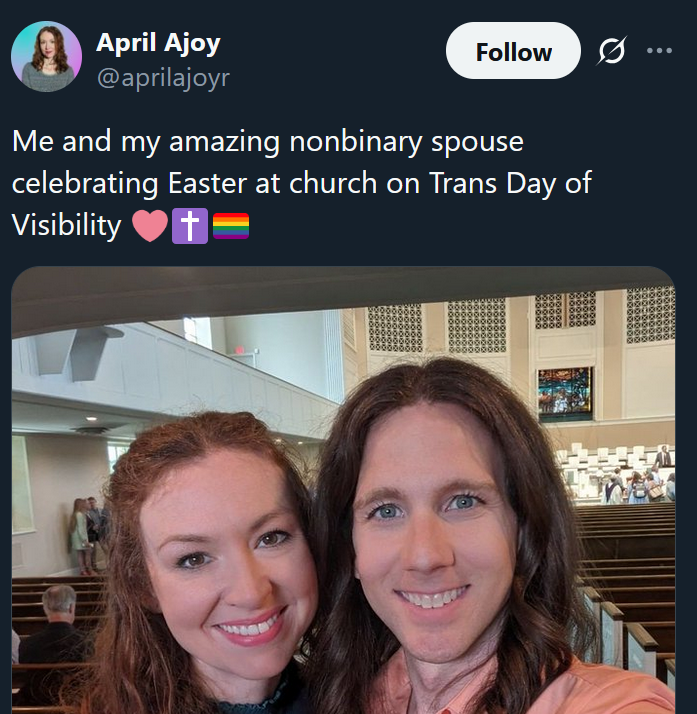Open the round profile avatar

(x=46, y=56)
